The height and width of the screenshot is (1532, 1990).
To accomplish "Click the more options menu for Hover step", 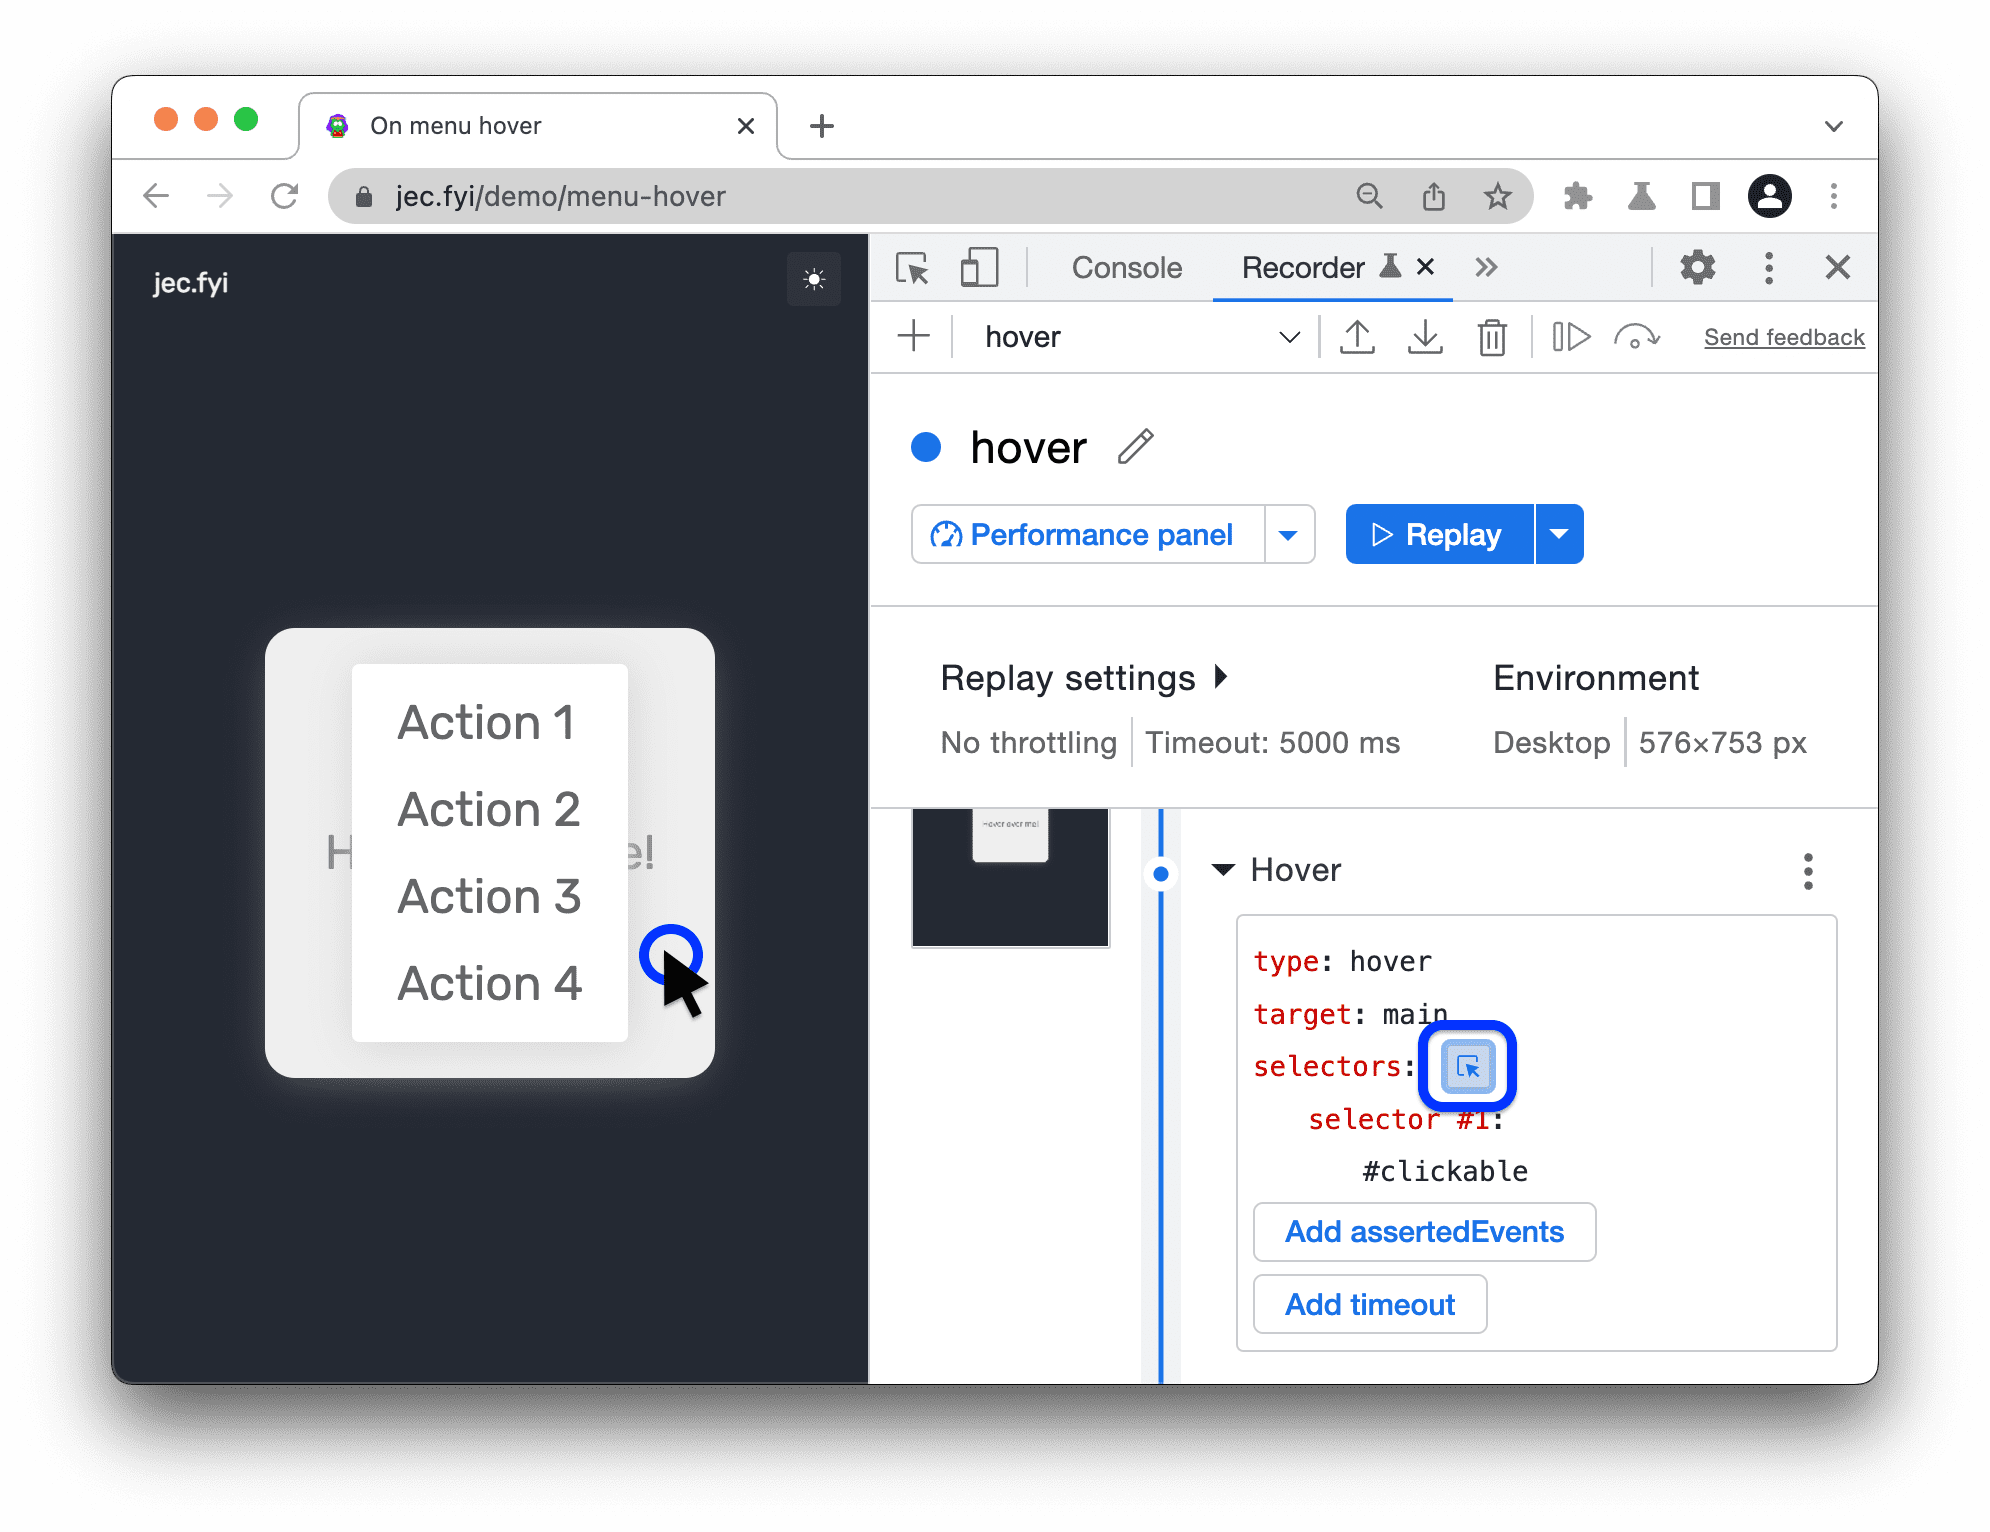I will [x=1805, y=869].
